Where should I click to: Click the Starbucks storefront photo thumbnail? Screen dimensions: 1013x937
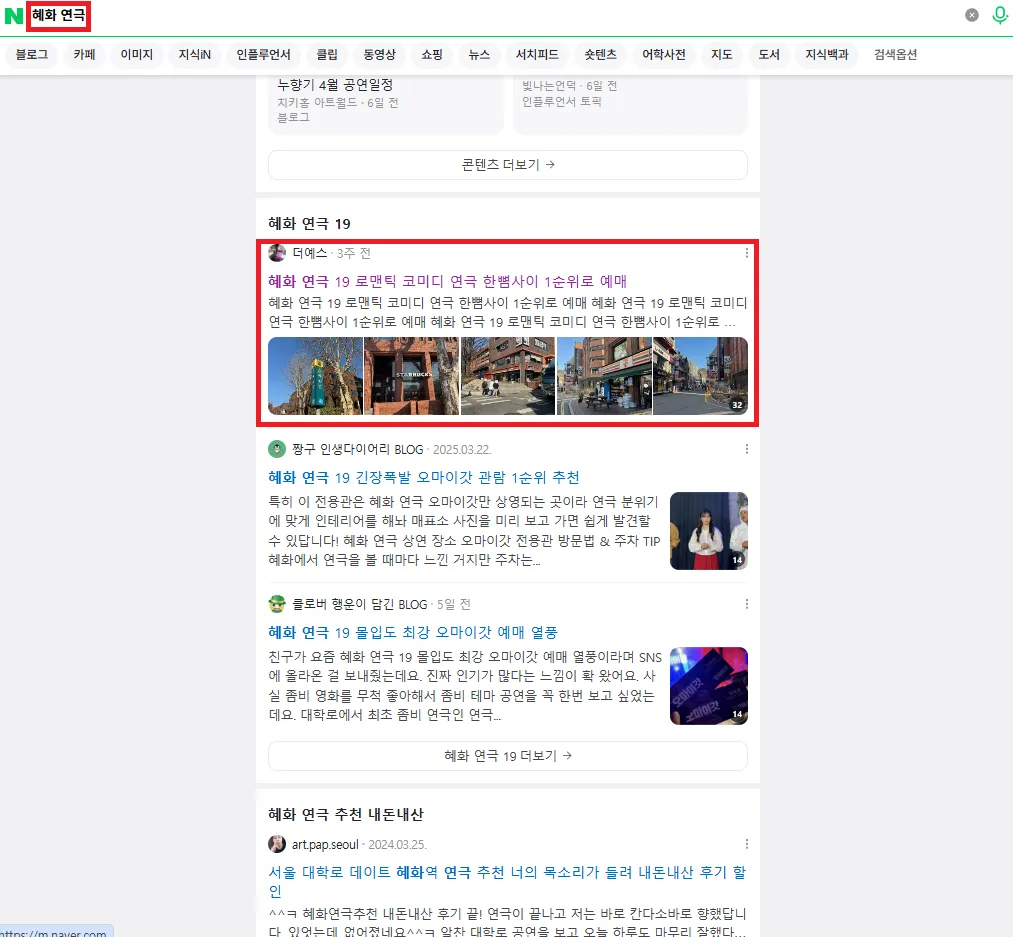[412, 375]
